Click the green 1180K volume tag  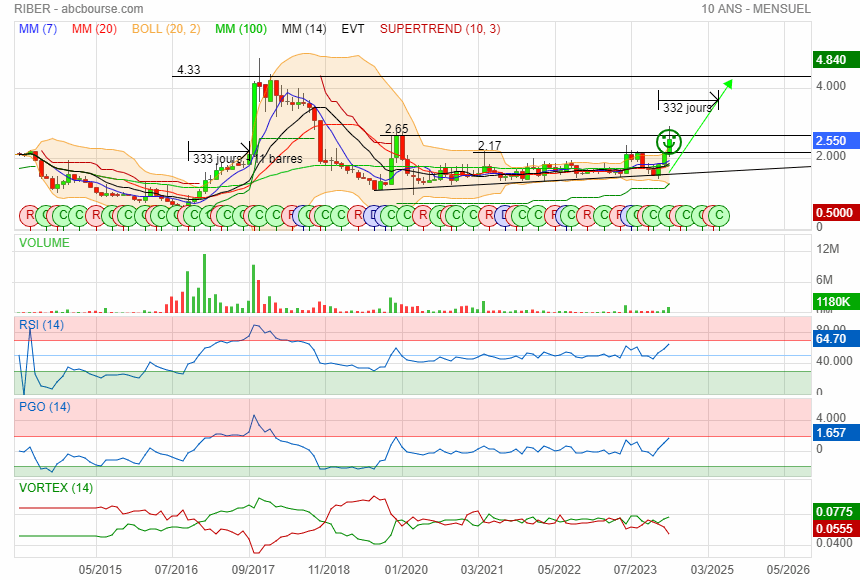(x=836, y=302)
